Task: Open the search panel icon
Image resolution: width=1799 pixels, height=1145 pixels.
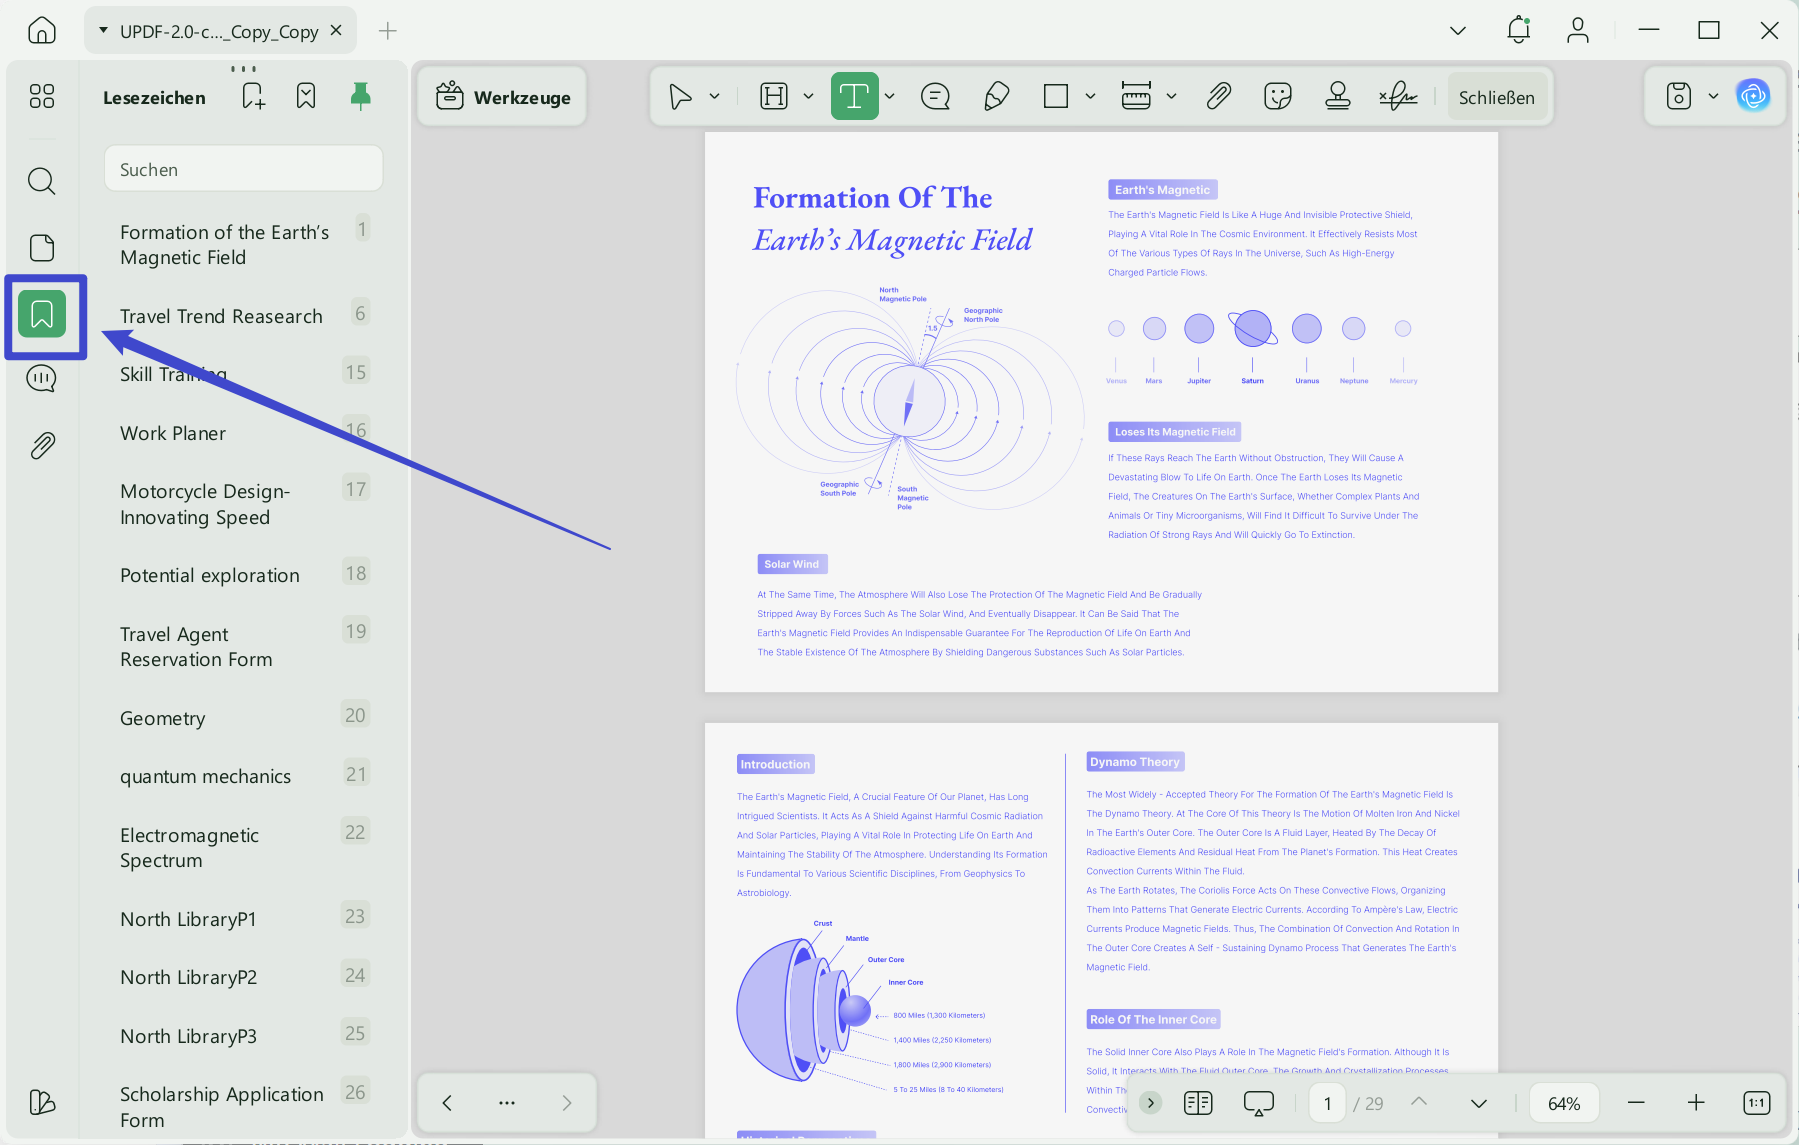Action: (x=42, y=181)
